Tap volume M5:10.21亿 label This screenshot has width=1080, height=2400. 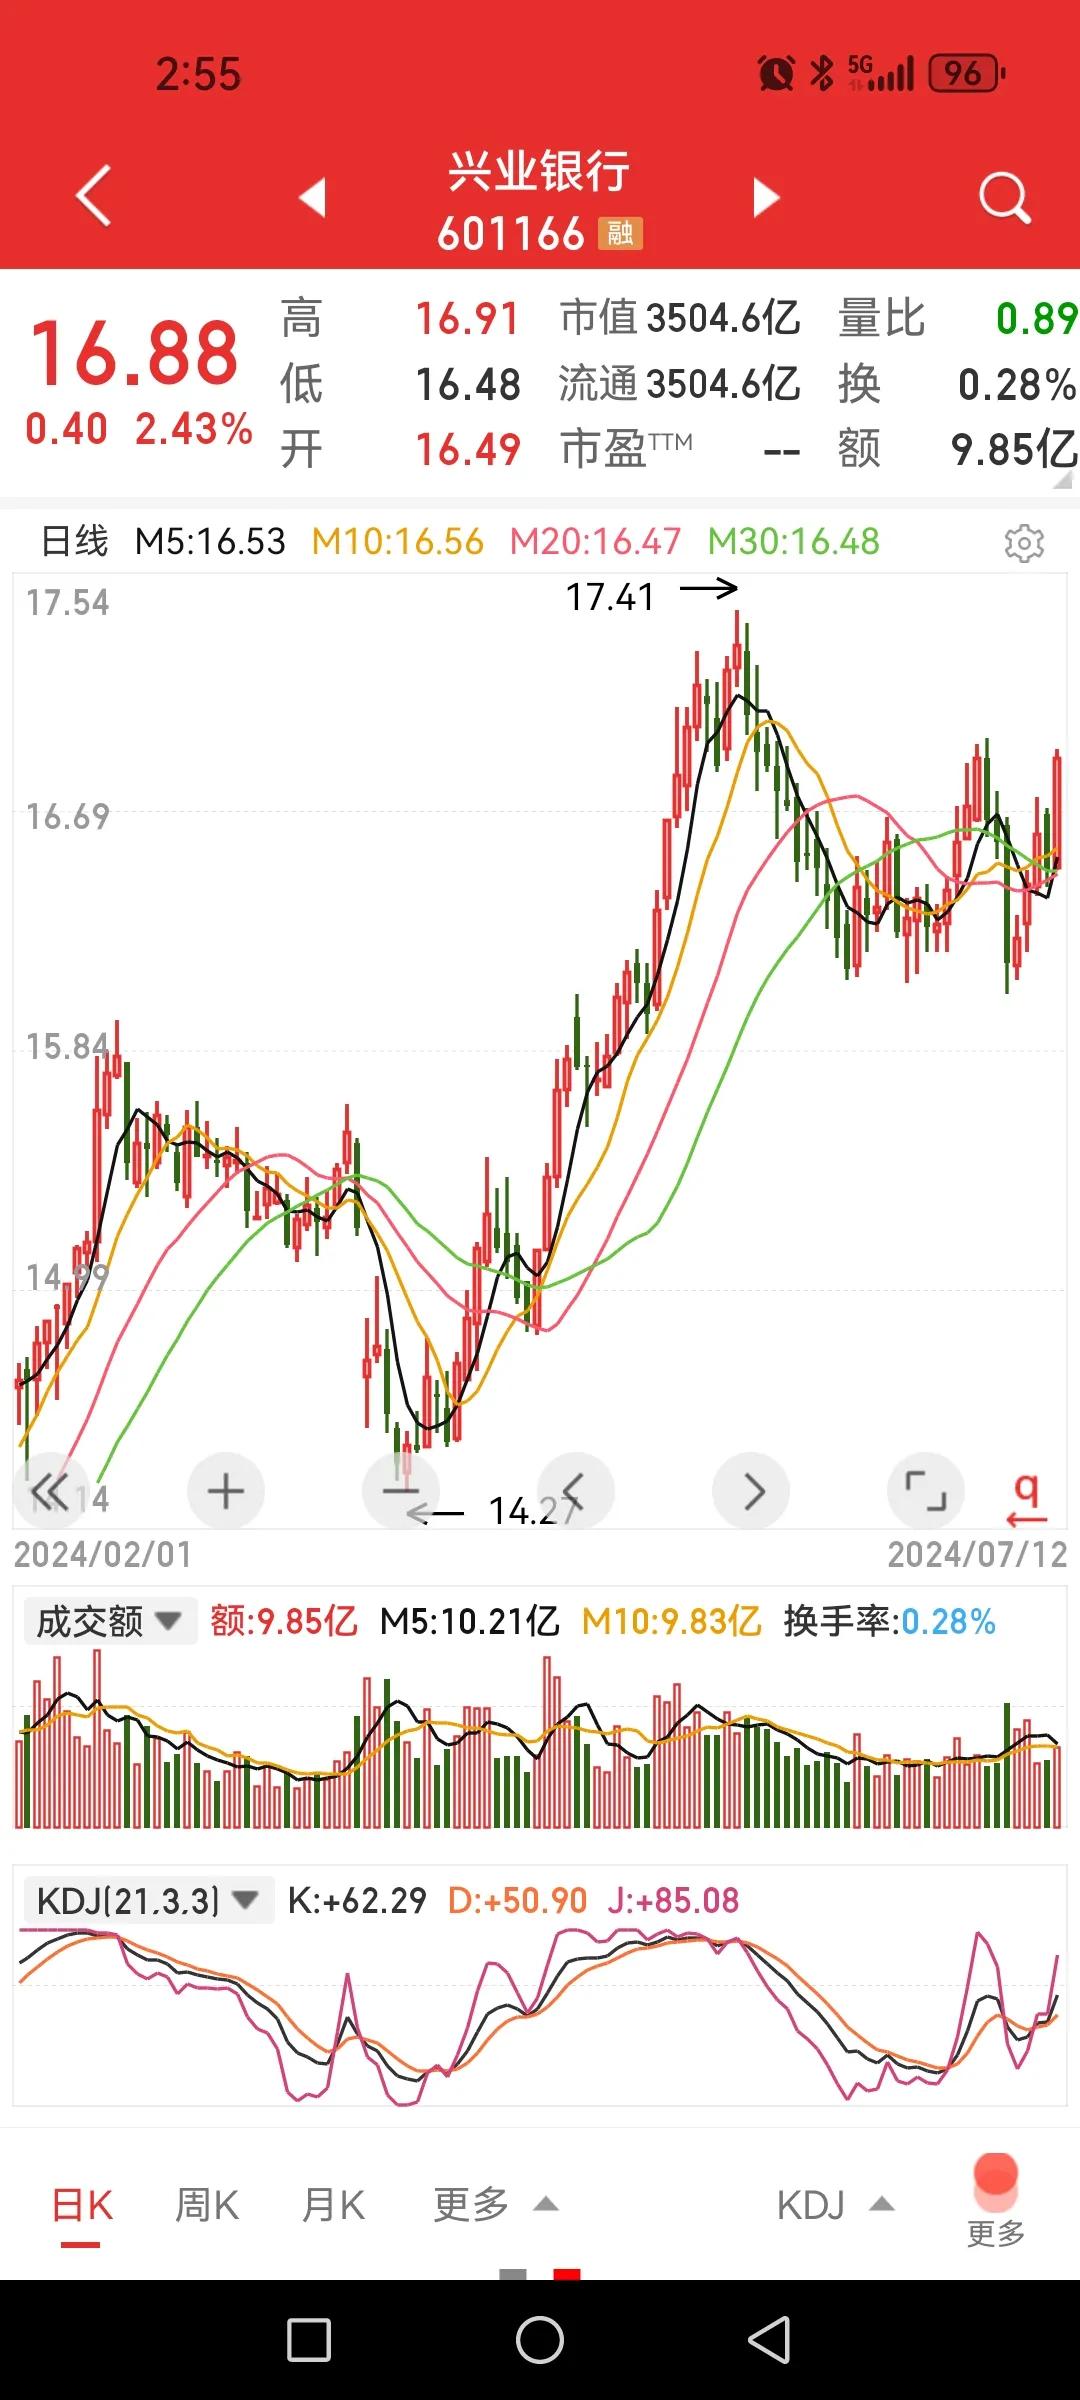click(x=469, y=1621)
